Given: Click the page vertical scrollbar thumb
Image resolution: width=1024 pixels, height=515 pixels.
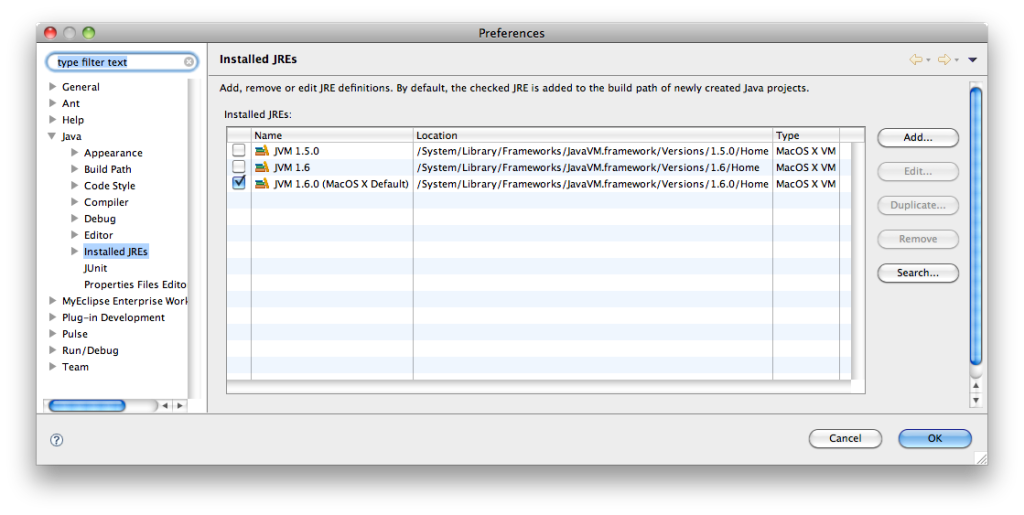Looking at the screenshot, I should 976,226.
